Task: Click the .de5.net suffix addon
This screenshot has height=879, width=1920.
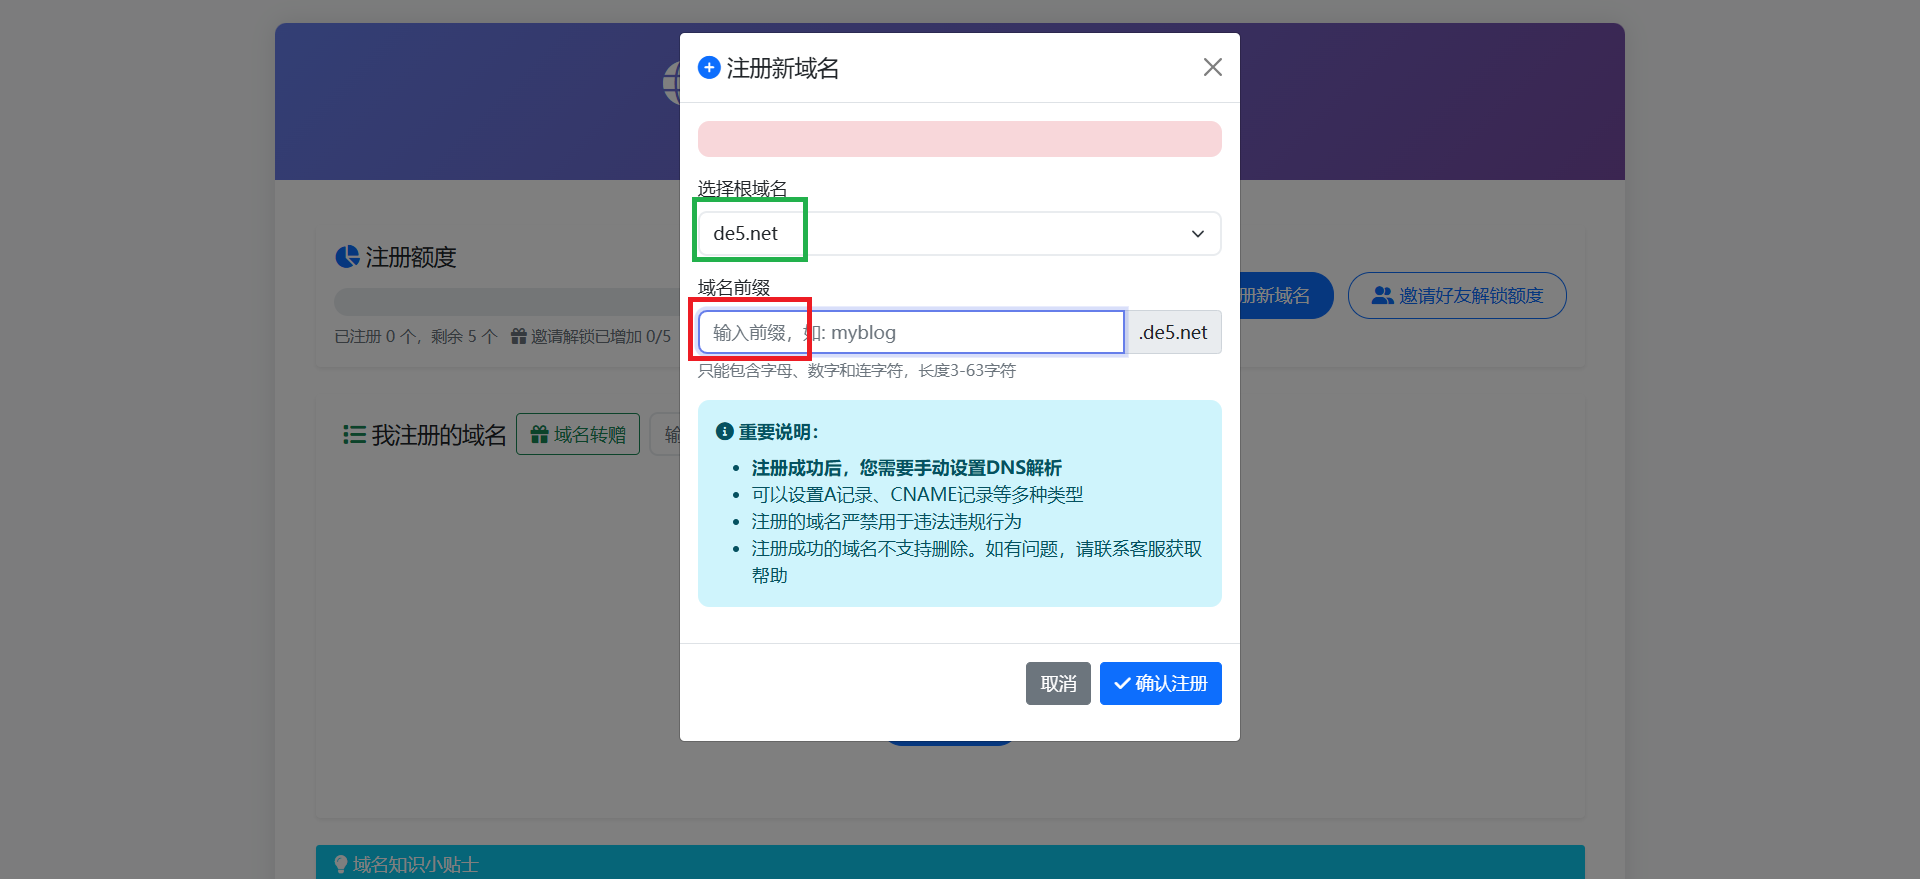Action: pos(1173,333)
